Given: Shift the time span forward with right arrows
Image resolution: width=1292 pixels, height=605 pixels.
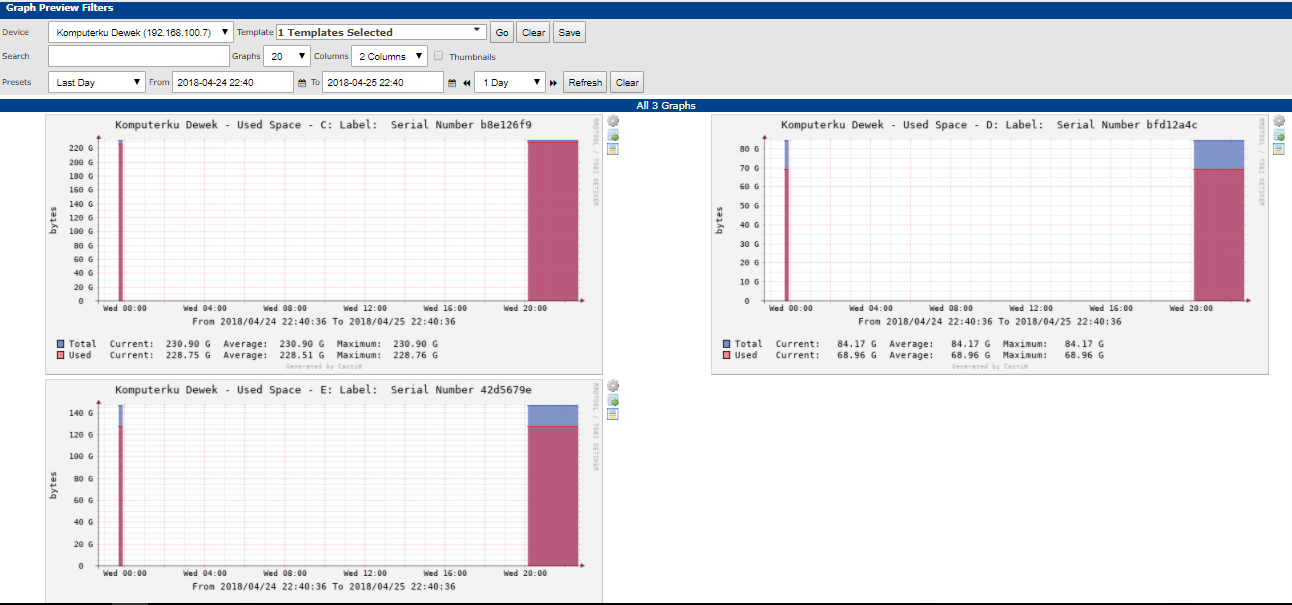Looking at the screenshot, I should (x=553, y=83).
